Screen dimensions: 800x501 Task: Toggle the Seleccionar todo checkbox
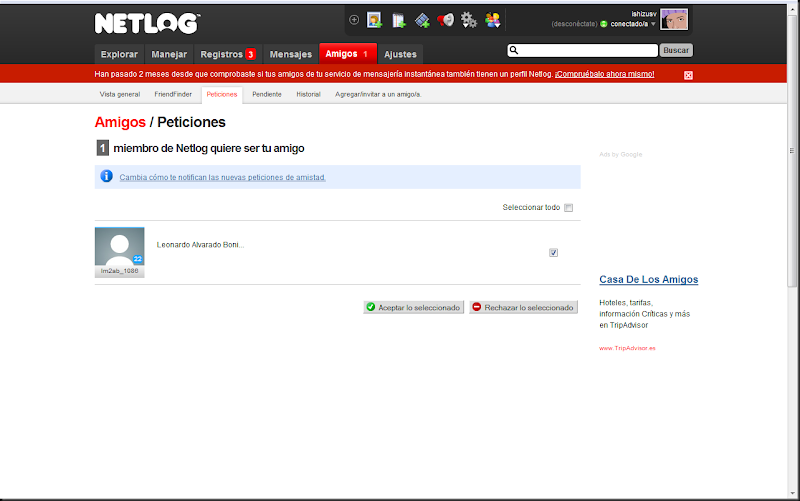click(x=568, y=208)
